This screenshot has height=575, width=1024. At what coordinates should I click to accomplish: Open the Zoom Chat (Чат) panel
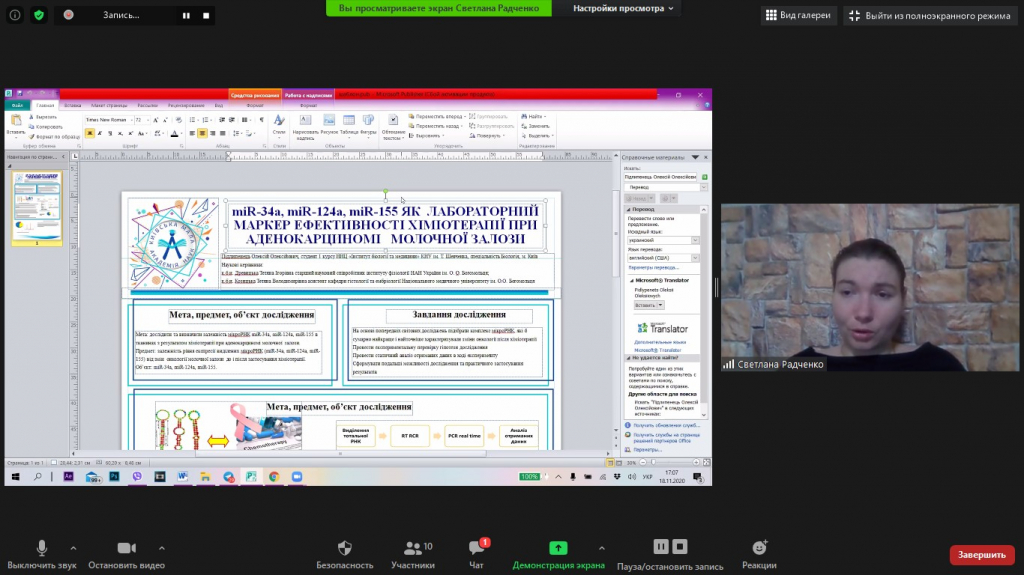point(477,555)
